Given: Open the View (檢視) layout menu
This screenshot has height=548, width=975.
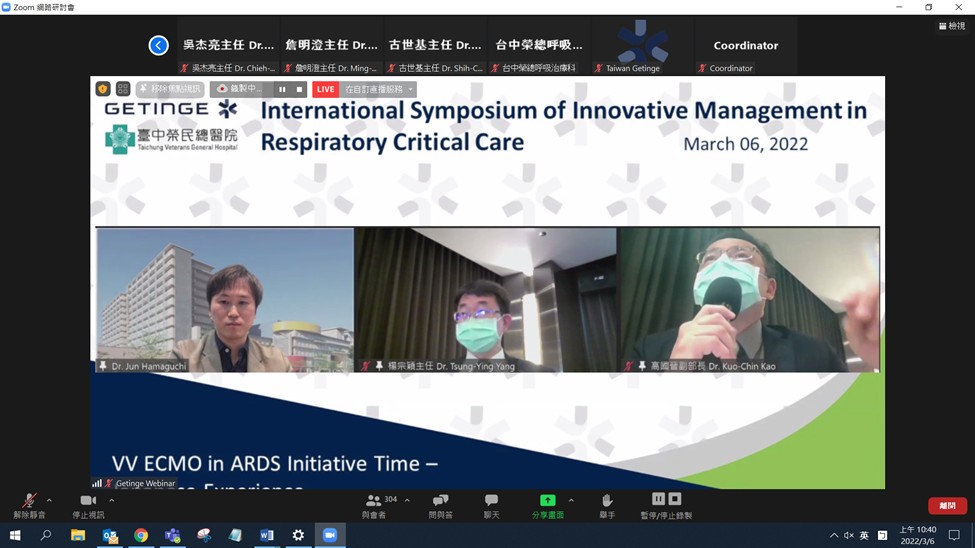Looking at the screenshot, I should [x=952, y=26].
